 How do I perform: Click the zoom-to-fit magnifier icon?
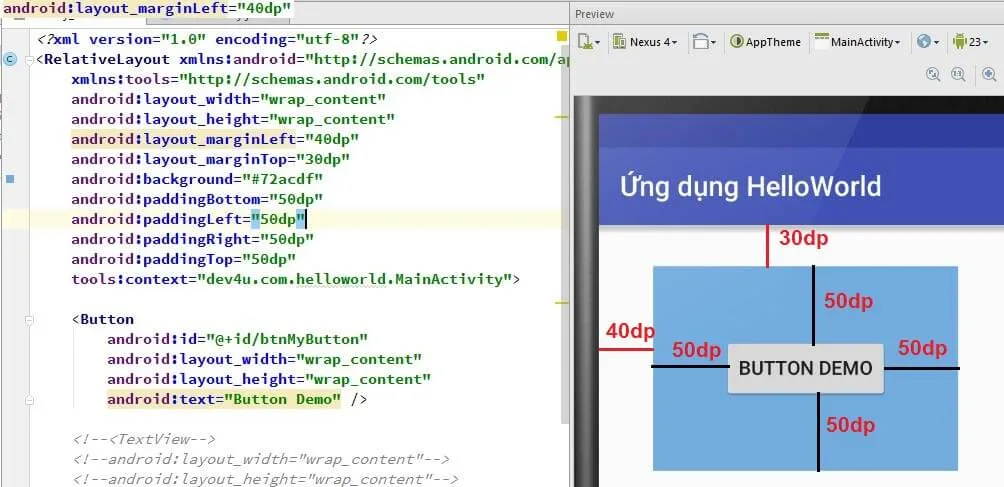934,75
